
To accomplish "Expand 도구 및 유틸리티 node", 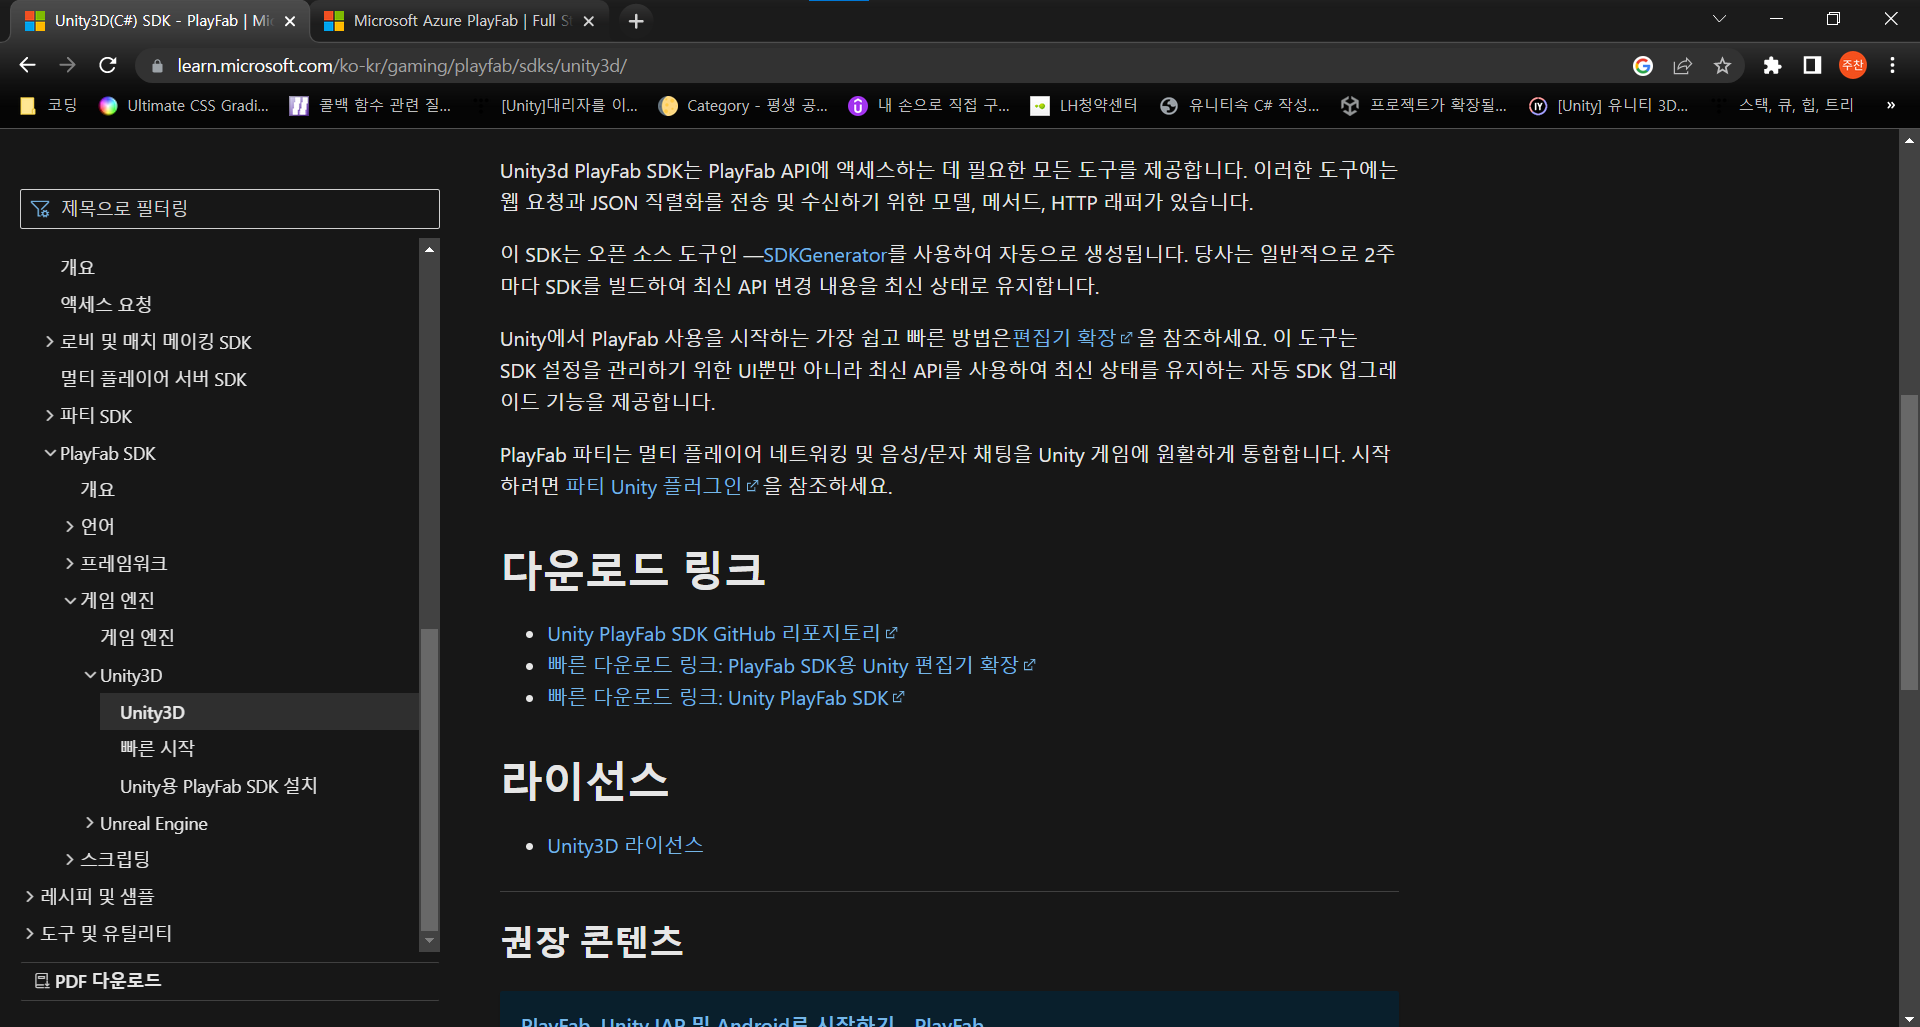I will [30, 933].
